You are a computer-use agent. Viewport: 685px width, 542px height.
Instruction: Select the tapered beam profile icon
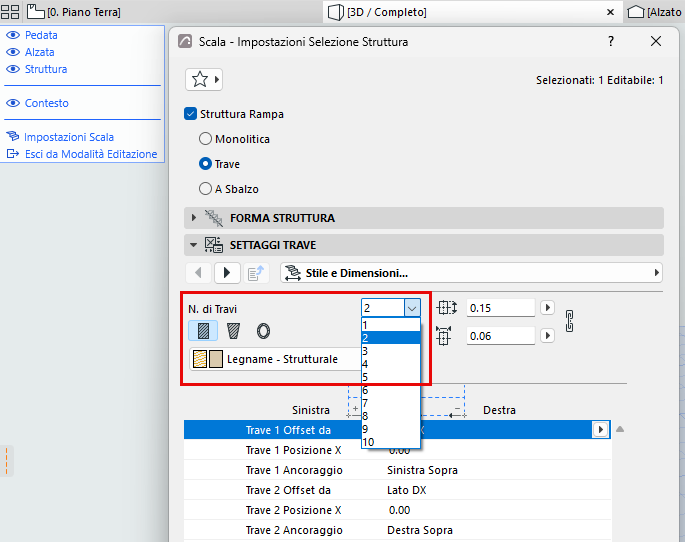(x=233, y=331)
